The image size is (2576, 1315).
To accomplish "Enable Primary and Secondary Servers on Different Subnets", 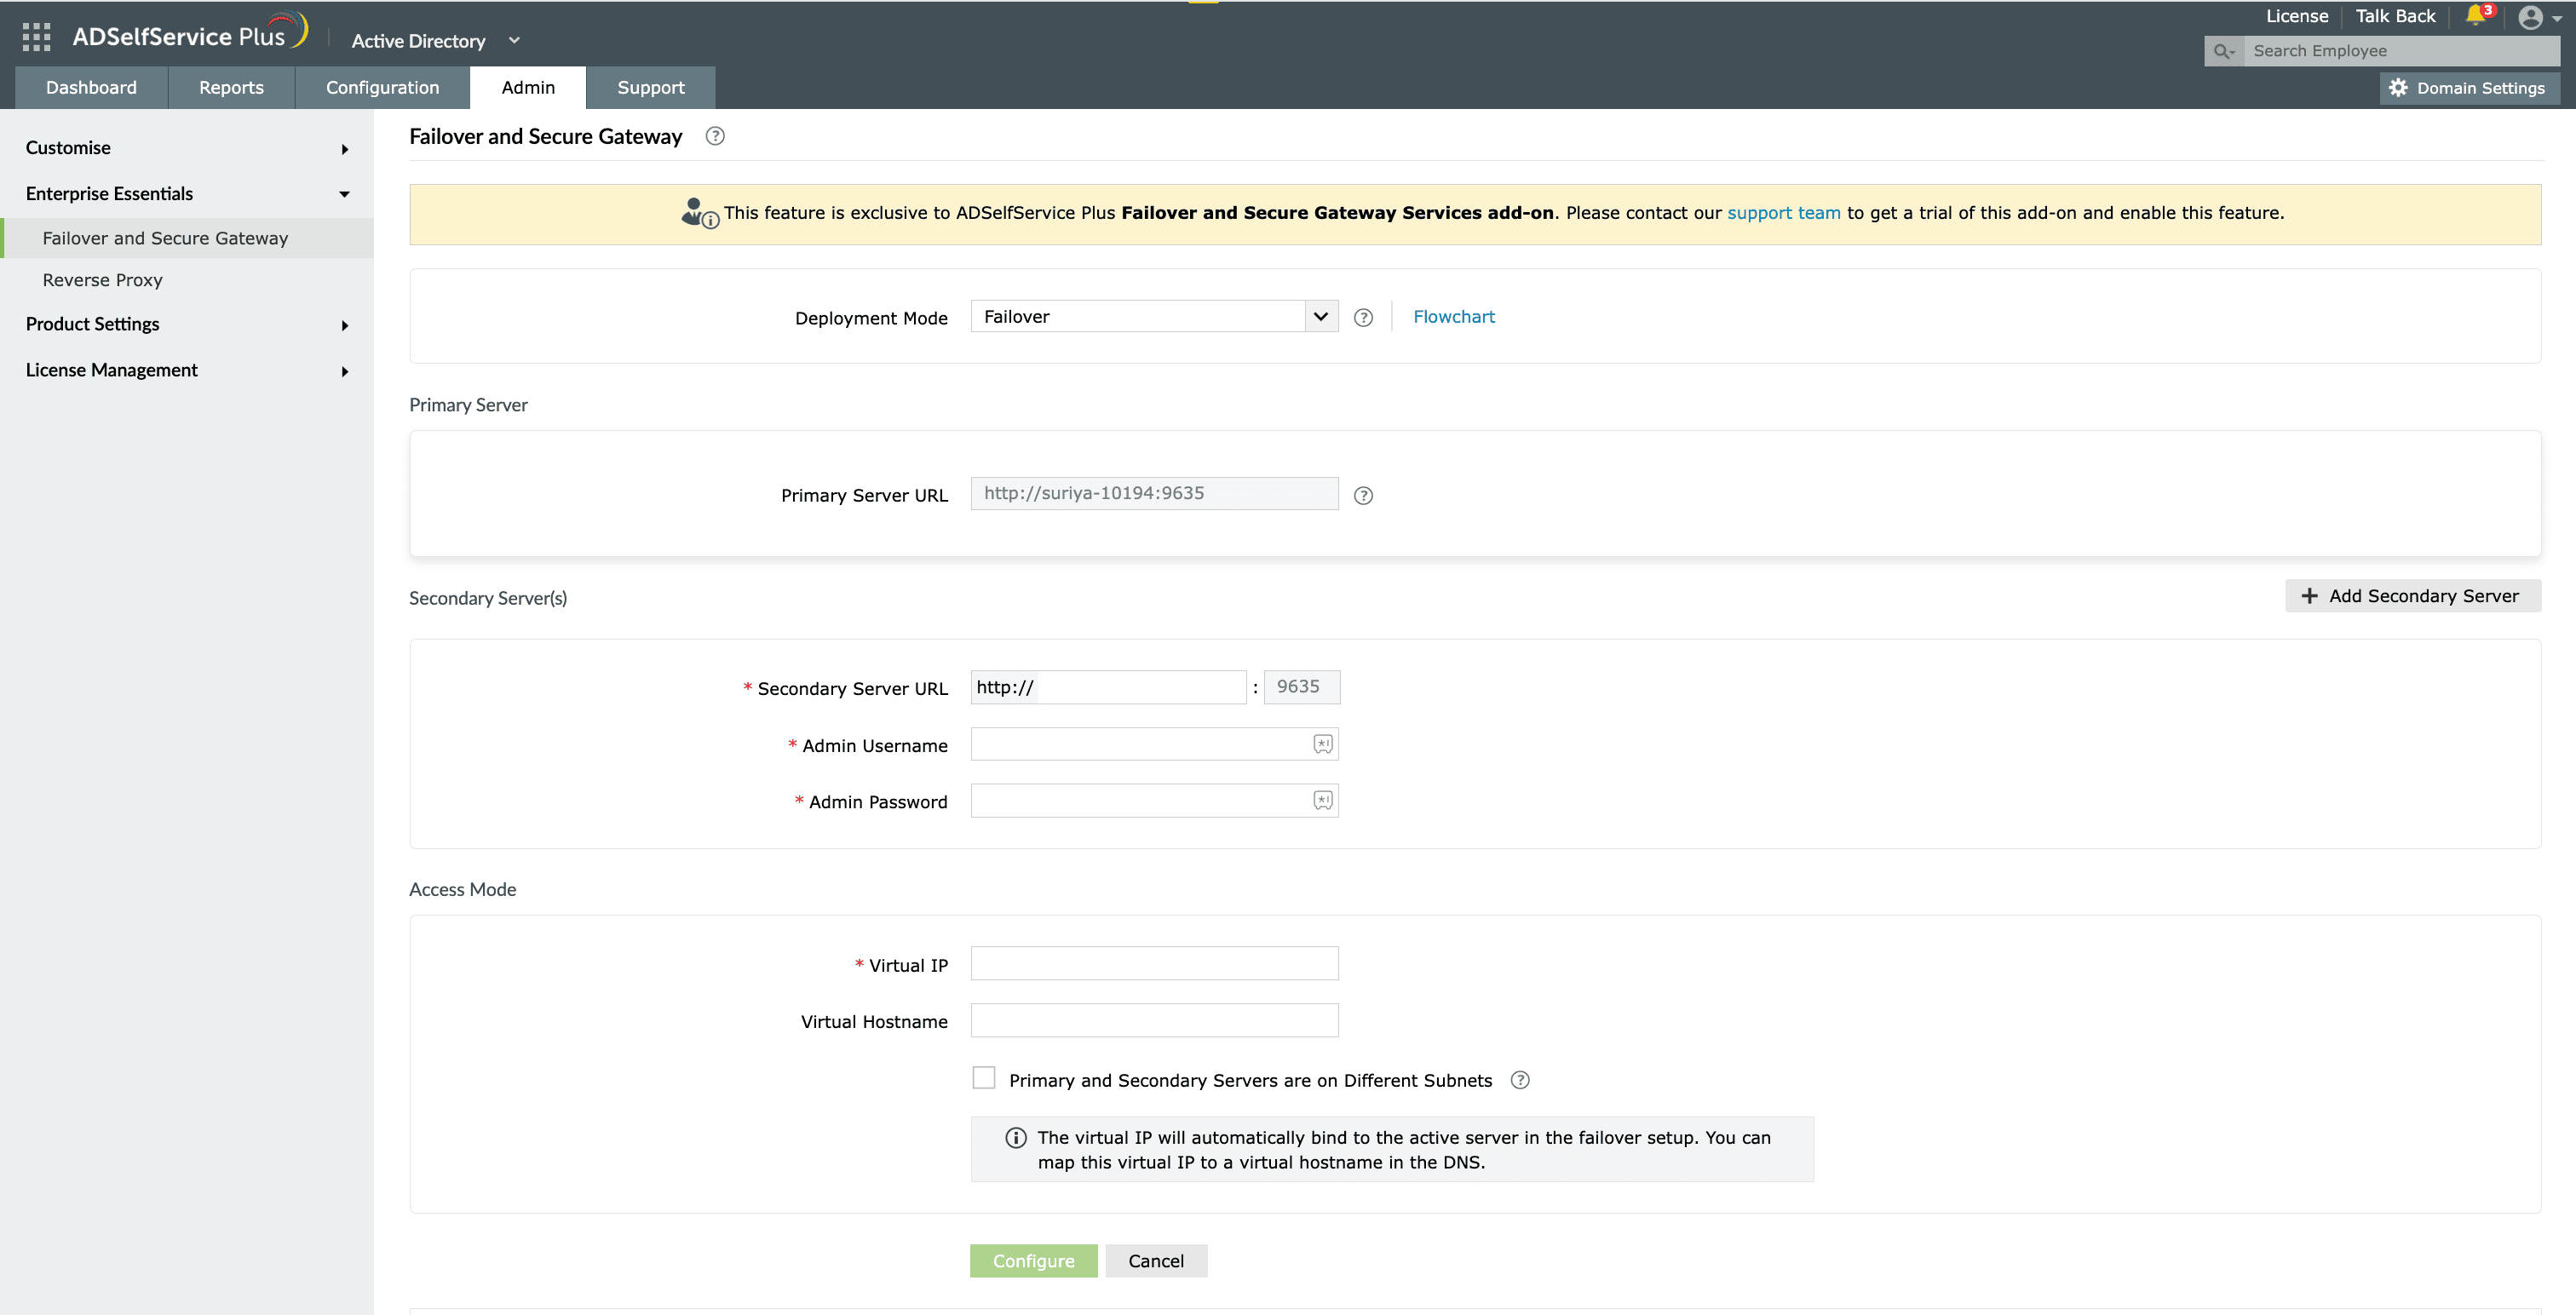I will (x=984, y=1078).
